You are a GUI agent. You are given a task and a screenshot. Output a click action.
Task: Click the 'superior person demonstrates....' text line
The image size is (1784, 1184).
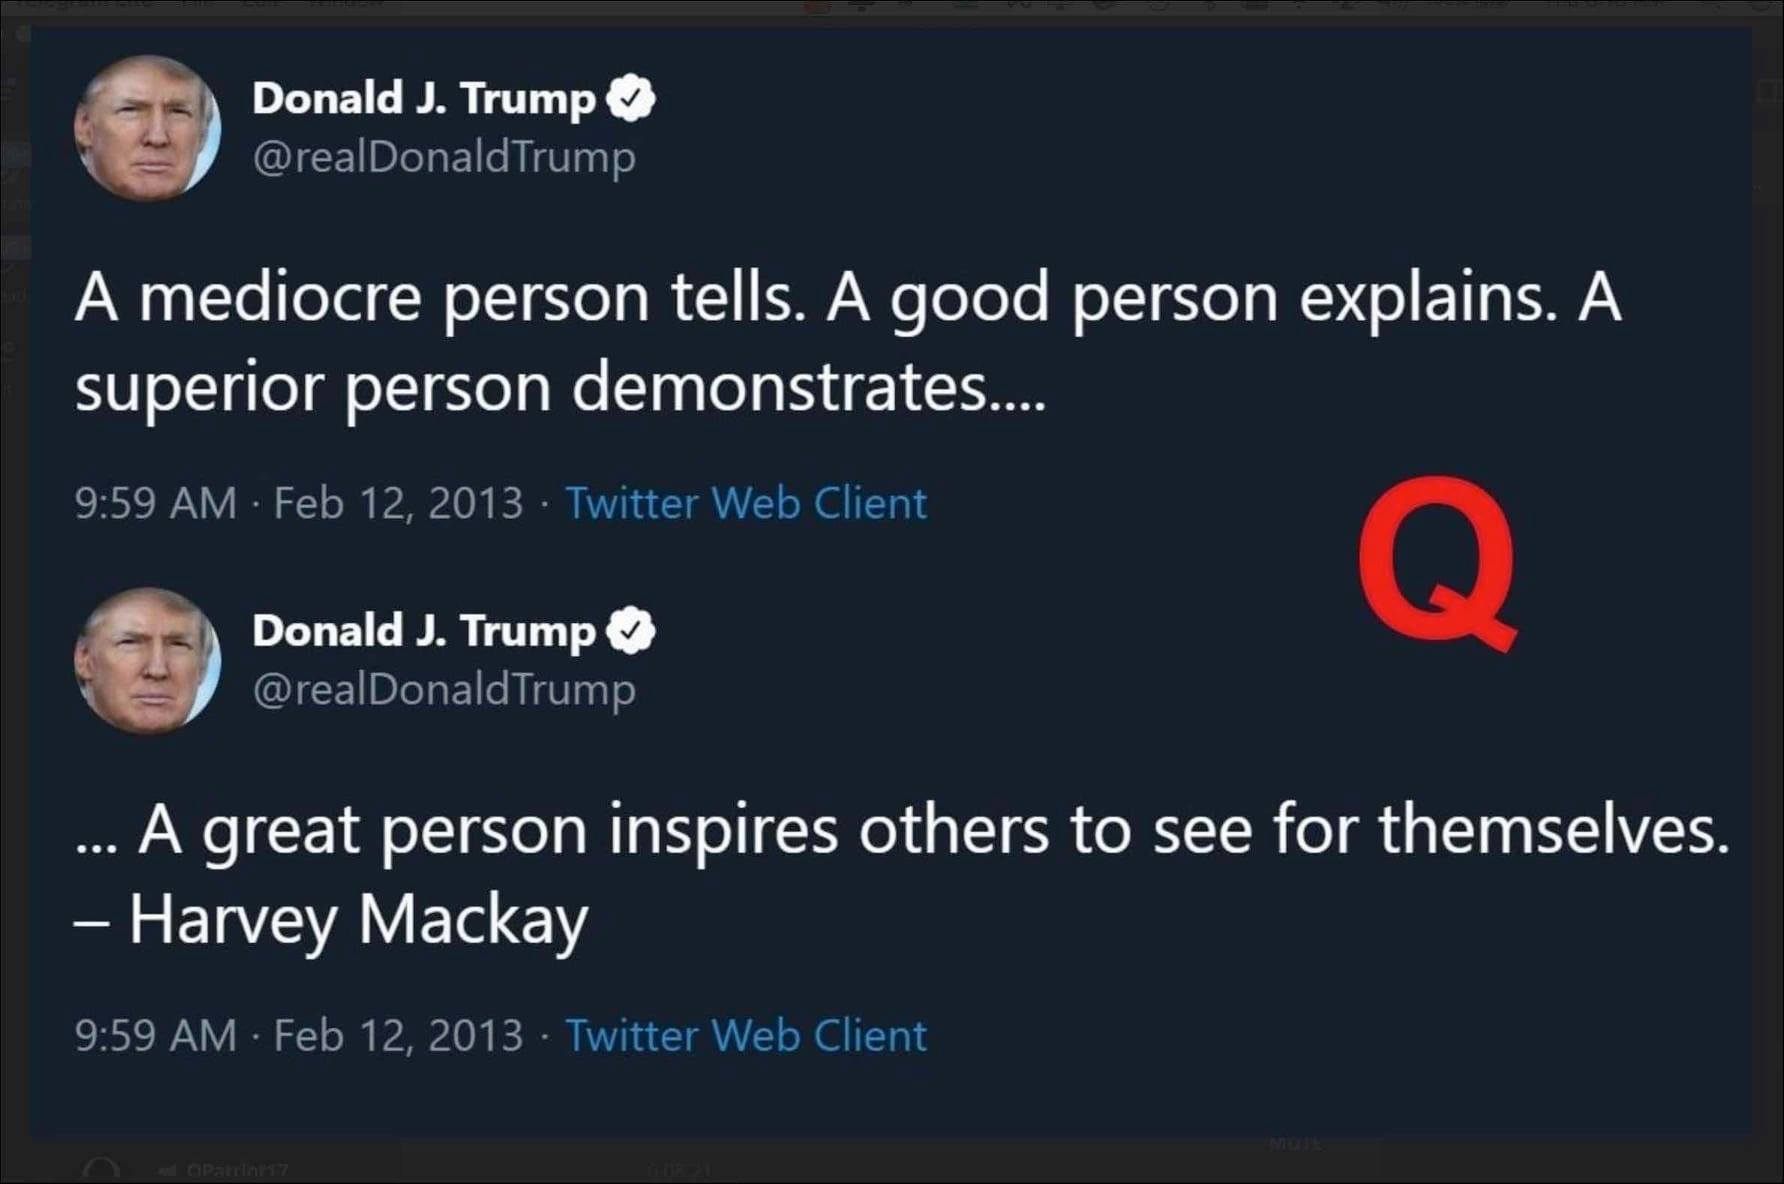tap(560, 388)
